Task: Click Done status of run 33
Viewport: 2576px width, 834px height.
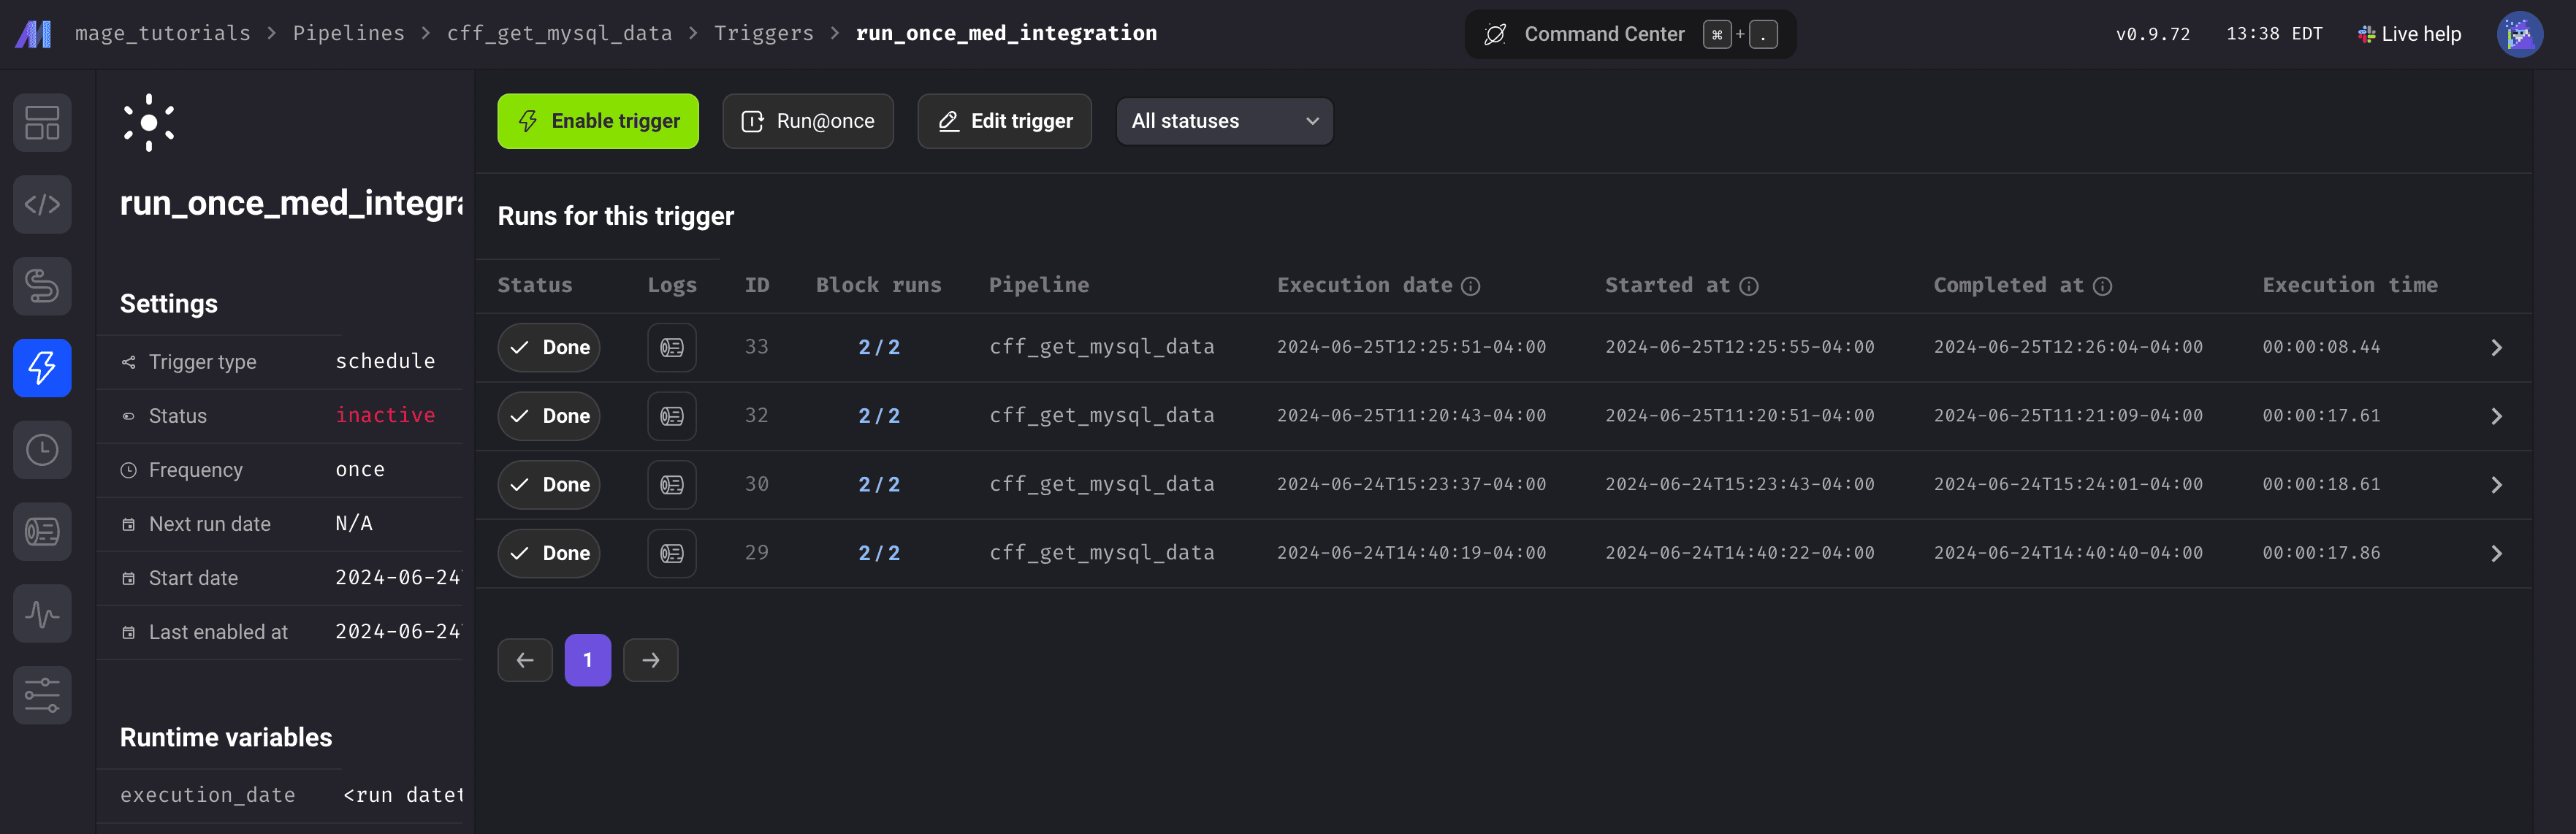Action: (549, 348)
